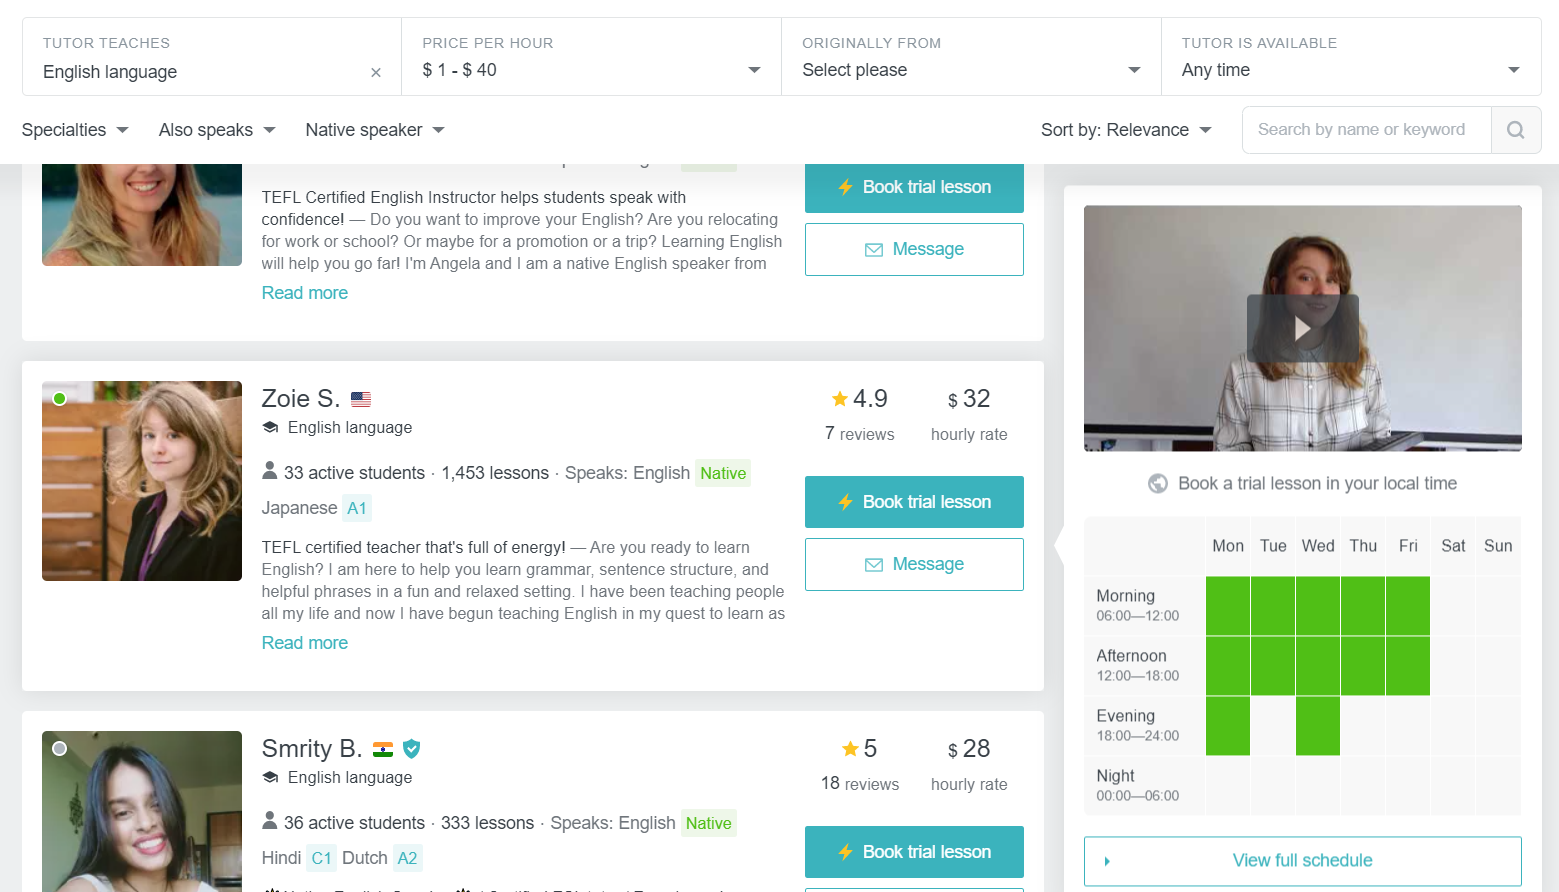Expand the Native speaker filter

(375, 130)
